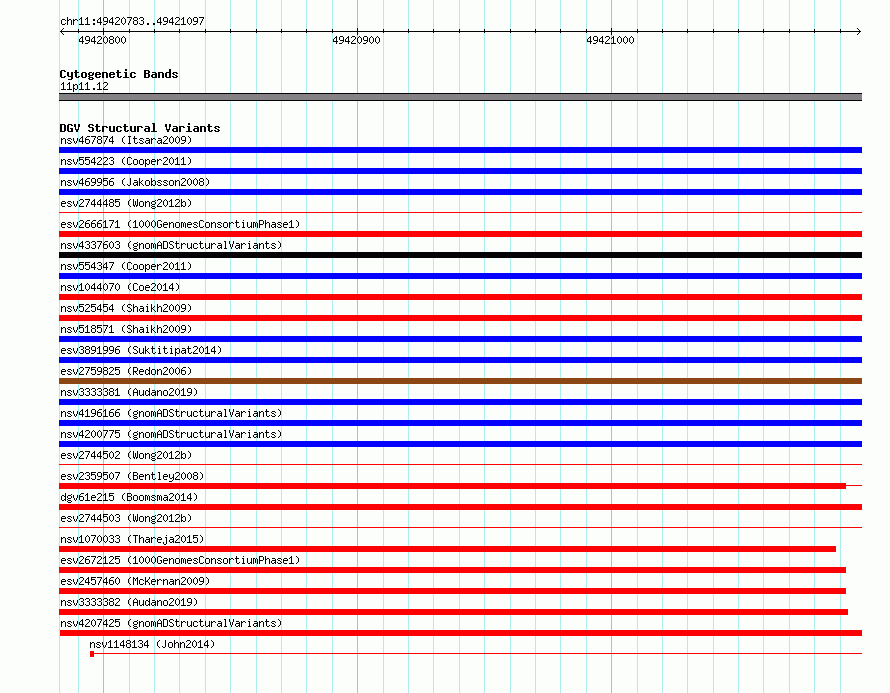Image resolution: width=890 pixels, height=693 pixels.
Task: Click the black bar under nsv4337603
Action: coord(460,255)
